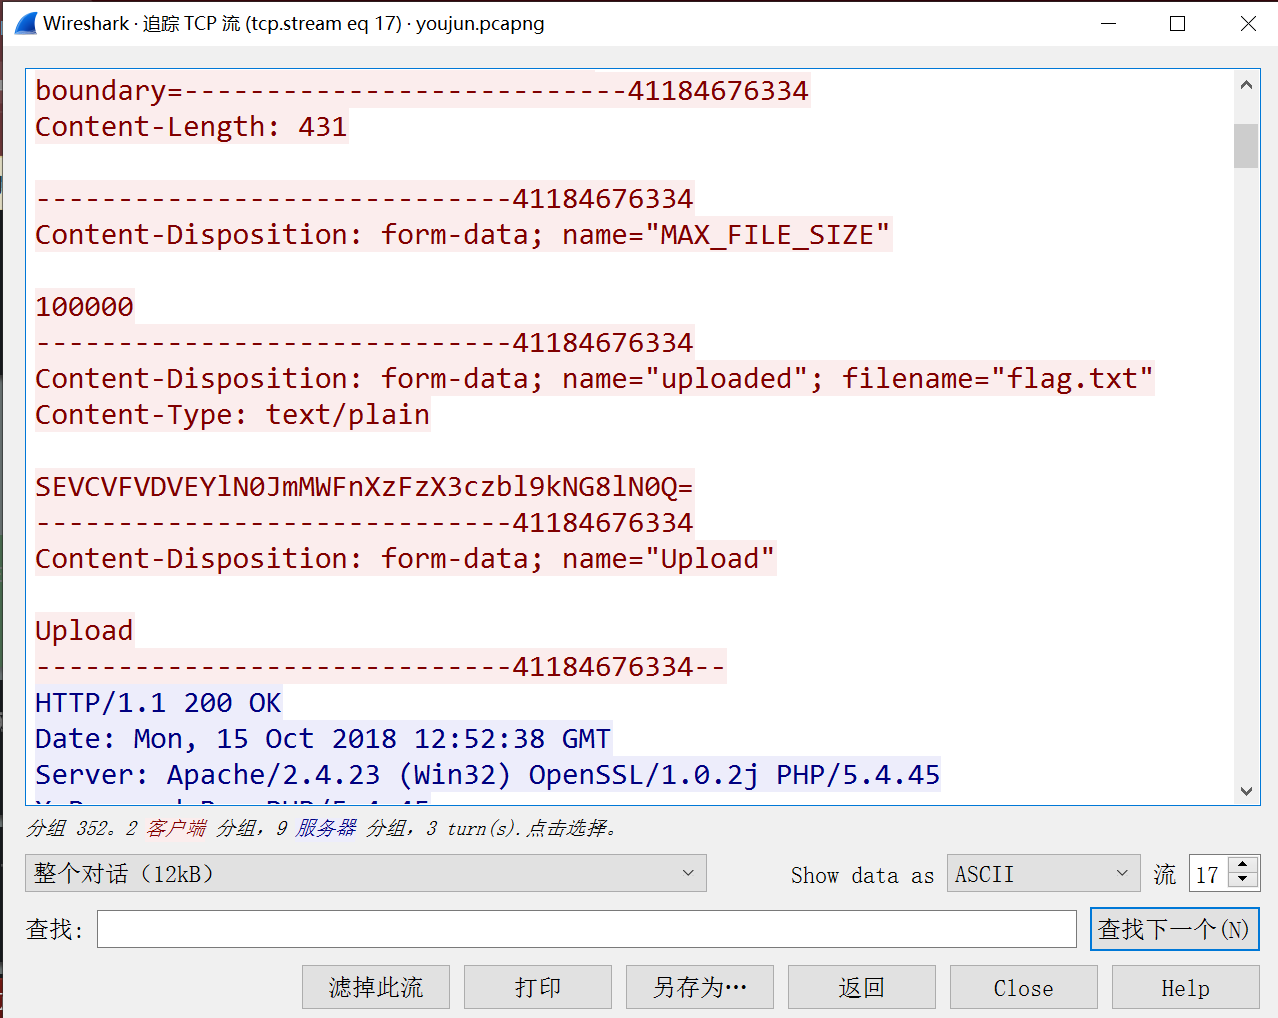Click the Server: Apache/2.4.23 line
This screenshot has height=1018, width=1278.
click(488, 775)
